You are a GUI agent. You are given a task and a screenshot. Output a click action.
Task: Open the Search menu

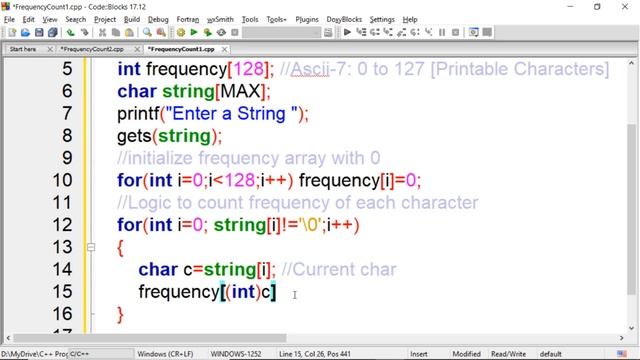pos(76,19)
